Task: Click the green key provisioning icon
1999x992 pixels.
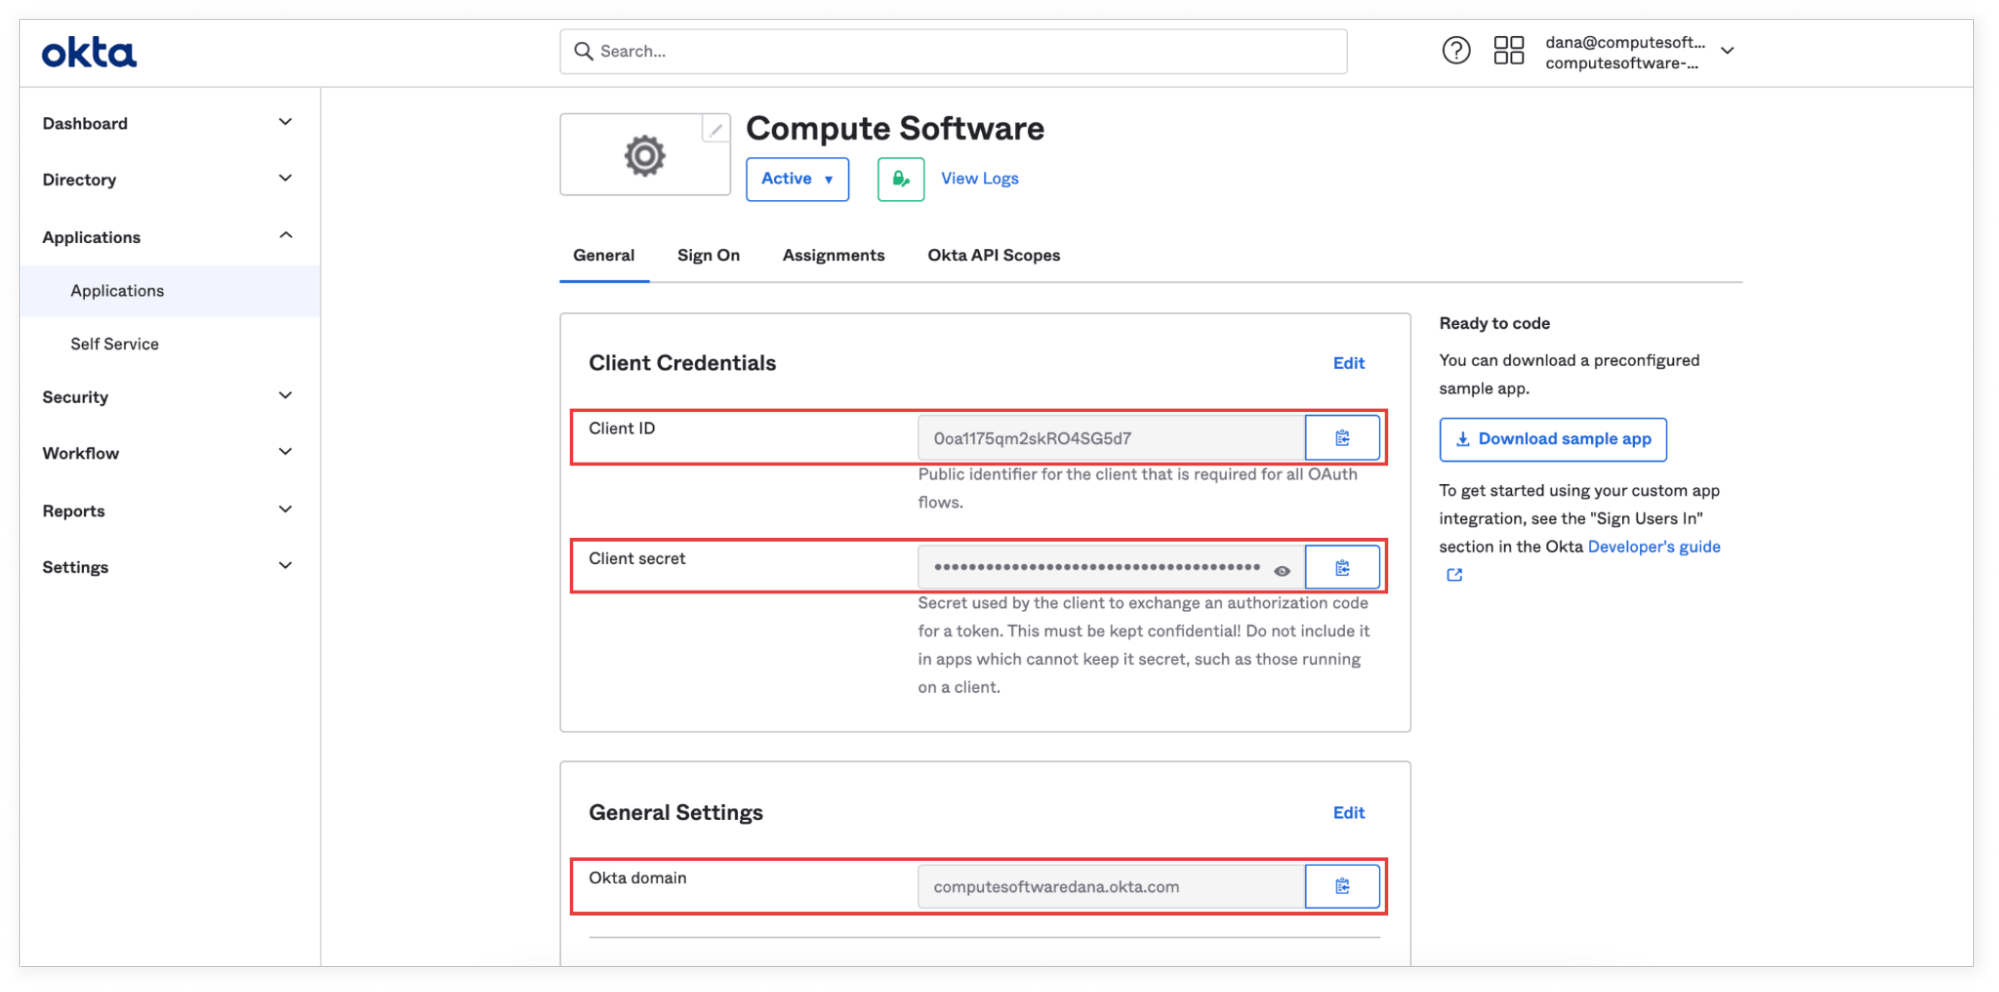Action: tap(900, 179)
